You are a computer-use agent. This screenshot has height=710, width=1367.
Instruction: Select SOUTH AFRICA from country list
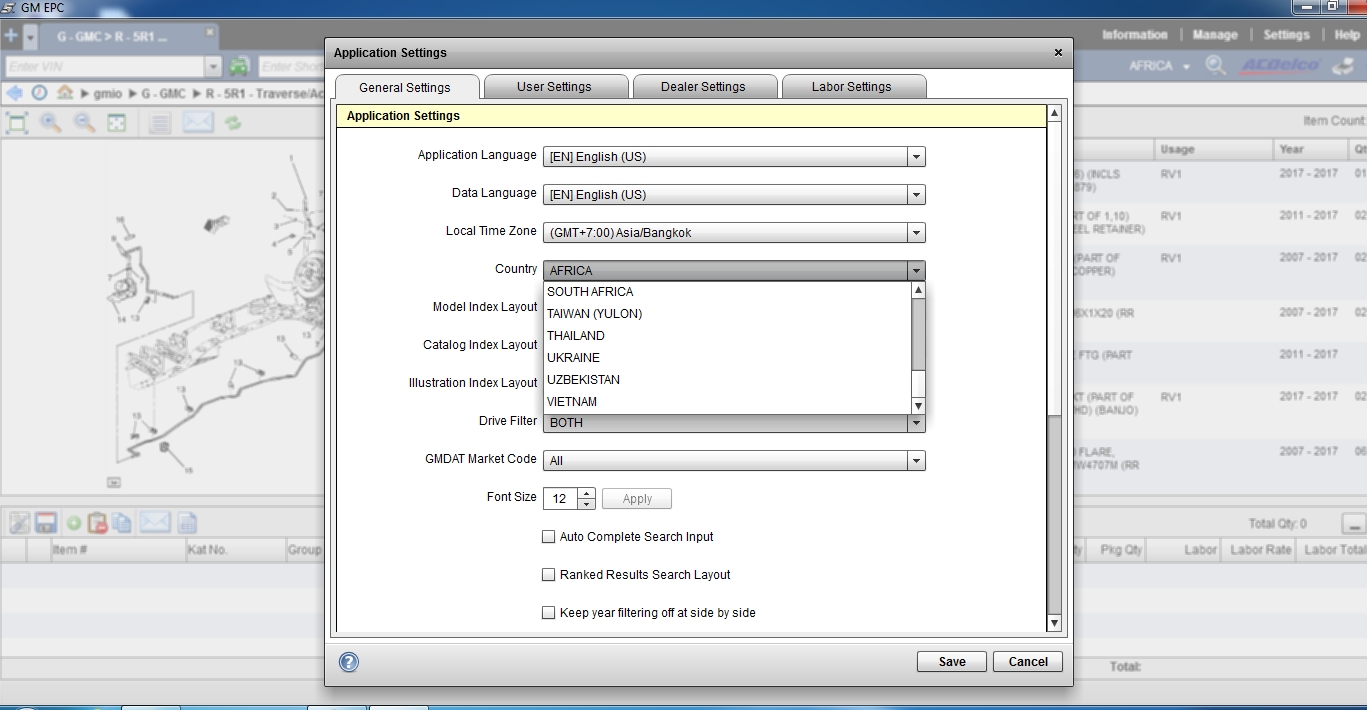[x=728, y=292]
